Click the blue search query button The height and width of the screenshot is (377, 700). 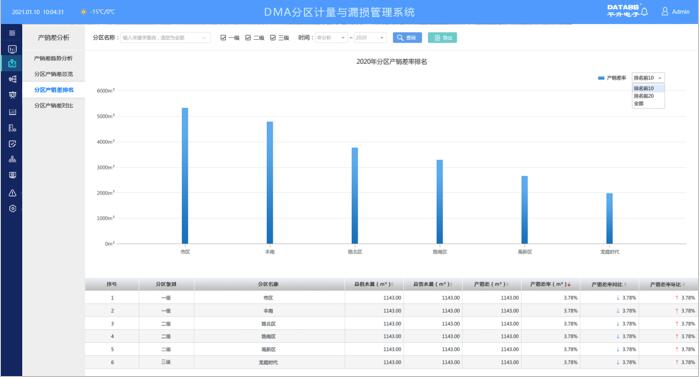point(407,38)
